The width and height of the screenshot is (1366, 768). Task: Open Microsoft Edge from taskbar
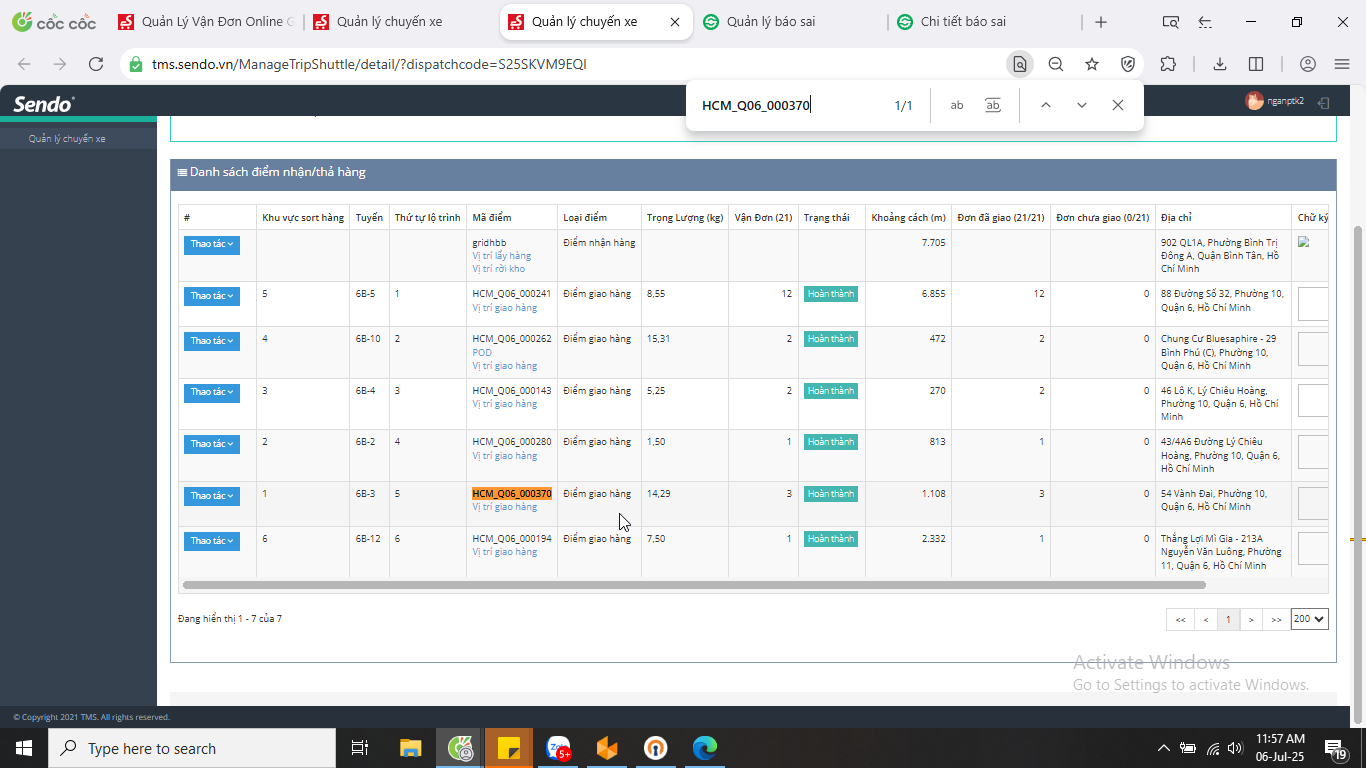[705, 748]
